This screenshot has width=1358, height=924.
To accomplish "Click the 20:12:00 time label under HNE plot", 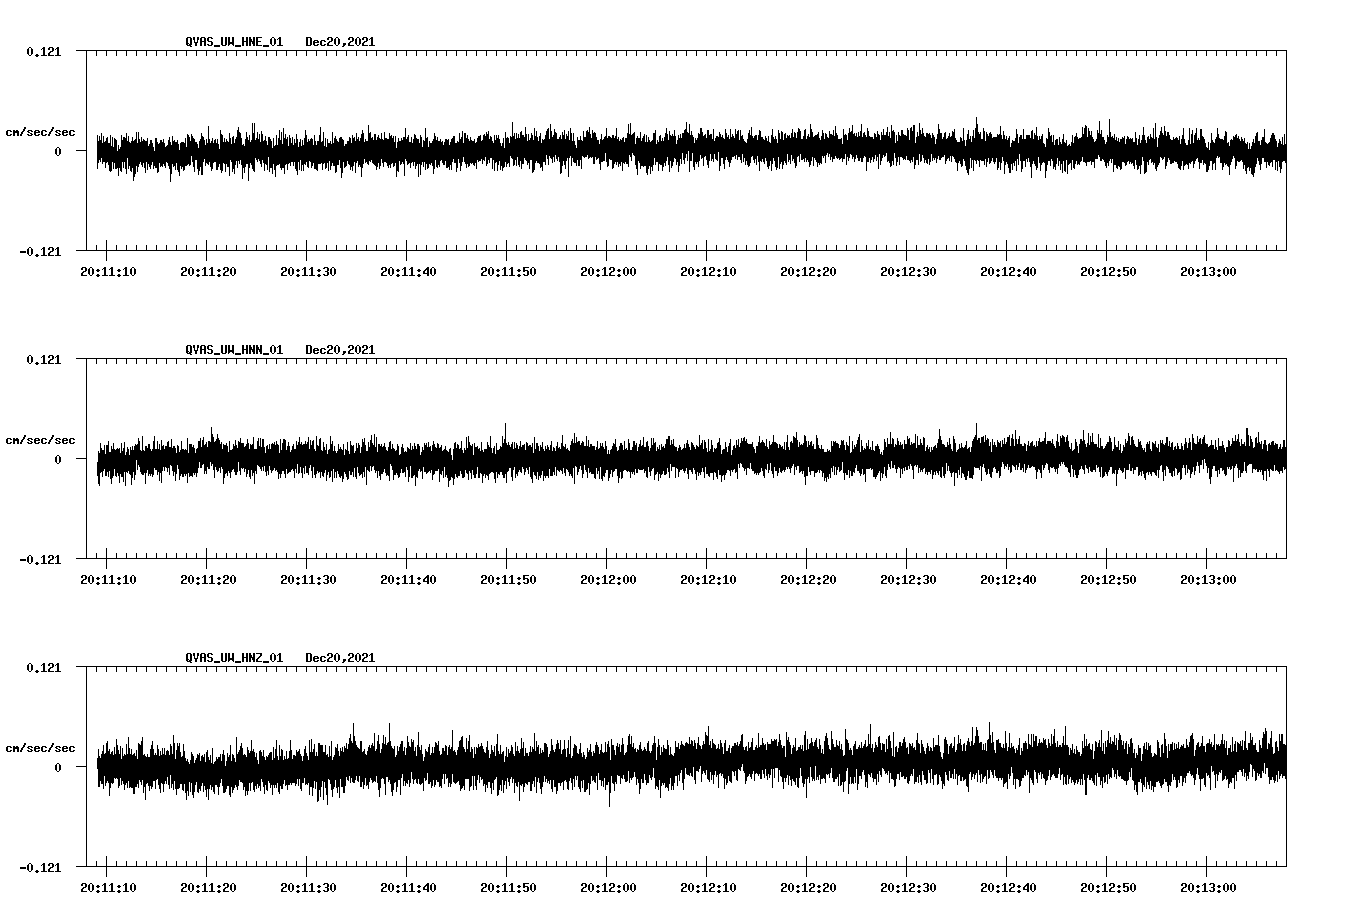I will (x=608, y=271).
